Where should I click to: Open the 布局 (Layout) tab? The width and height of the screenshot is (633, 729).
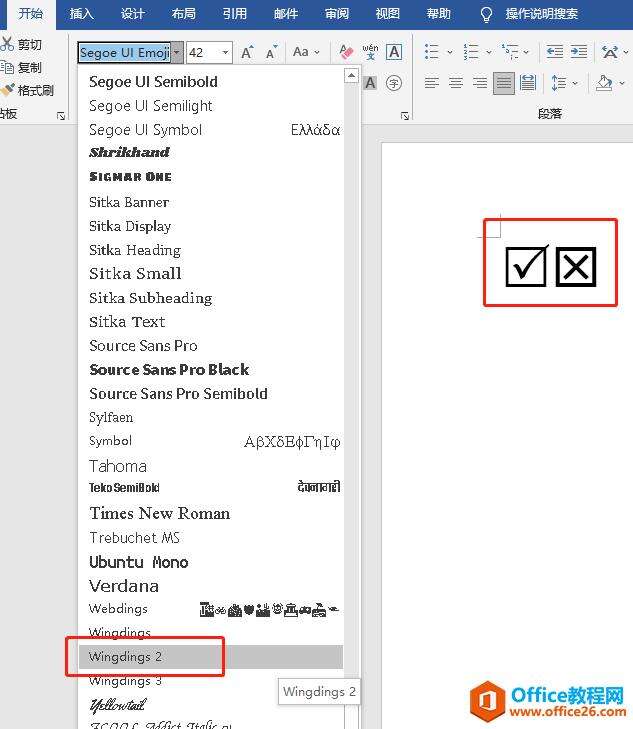pyautogui.click(x=184, y=14)
